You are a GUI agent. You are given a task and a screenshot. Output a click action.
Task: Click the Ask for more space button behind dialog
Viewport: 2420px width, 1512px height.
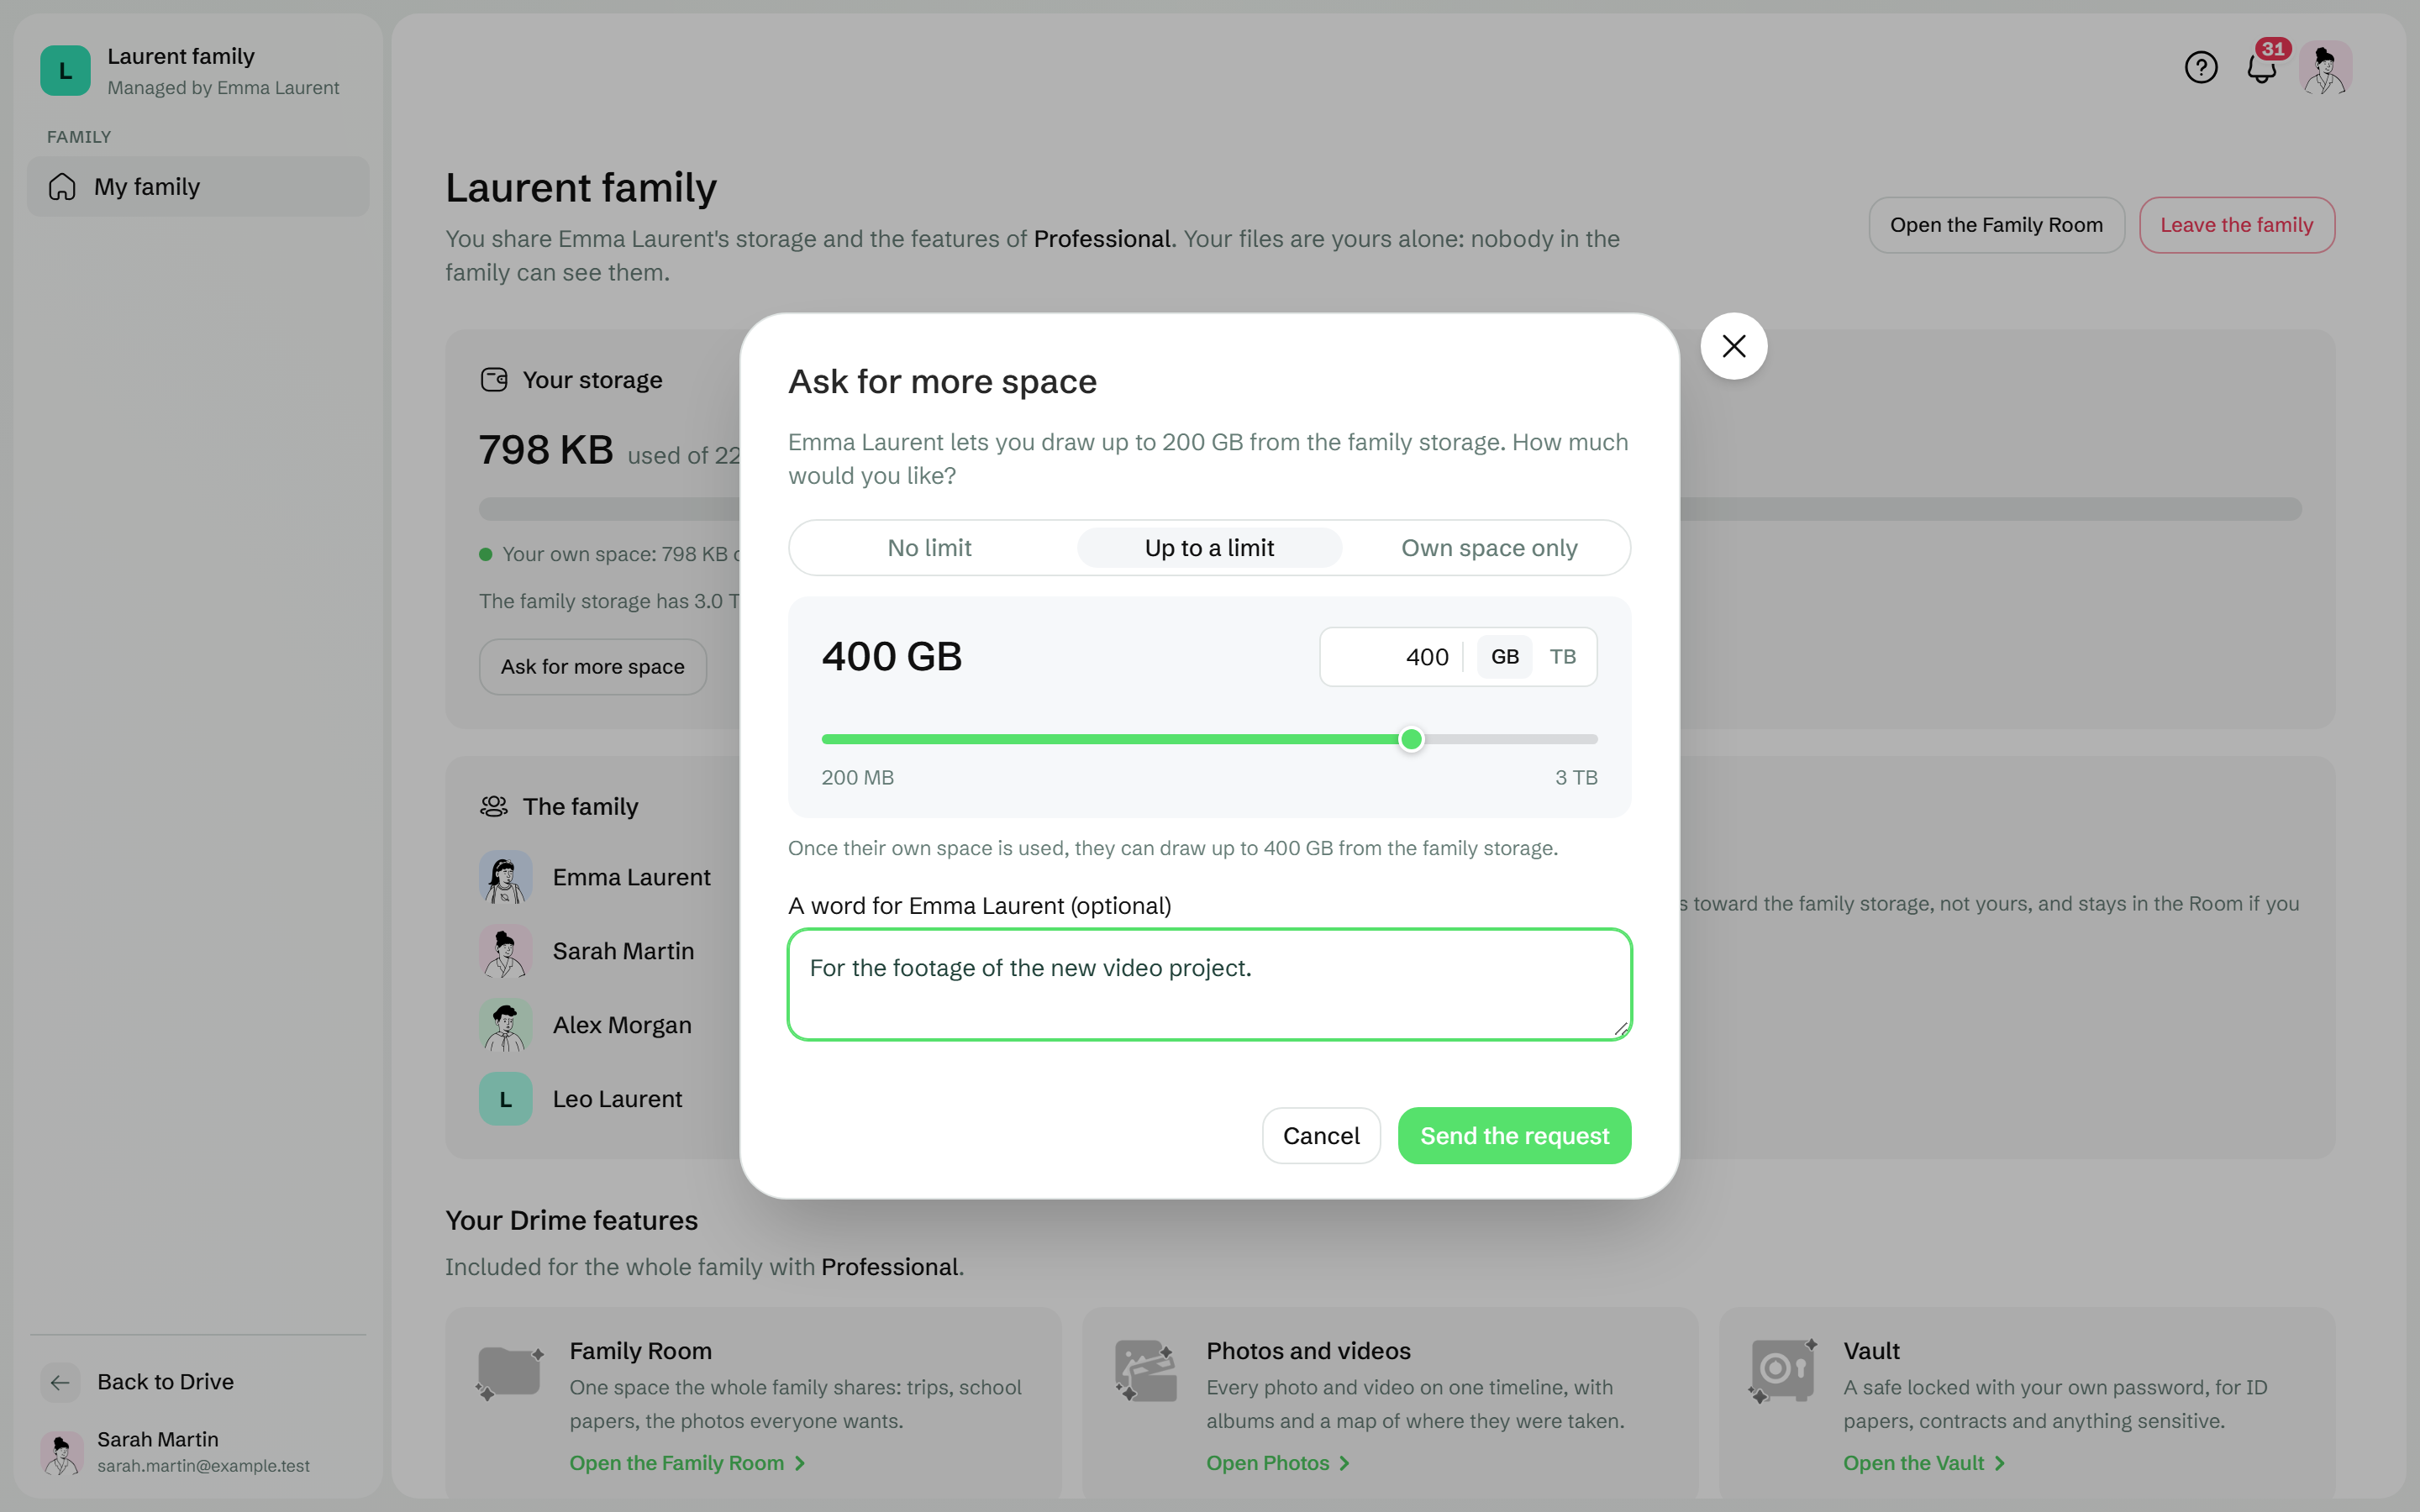(592, 667)
